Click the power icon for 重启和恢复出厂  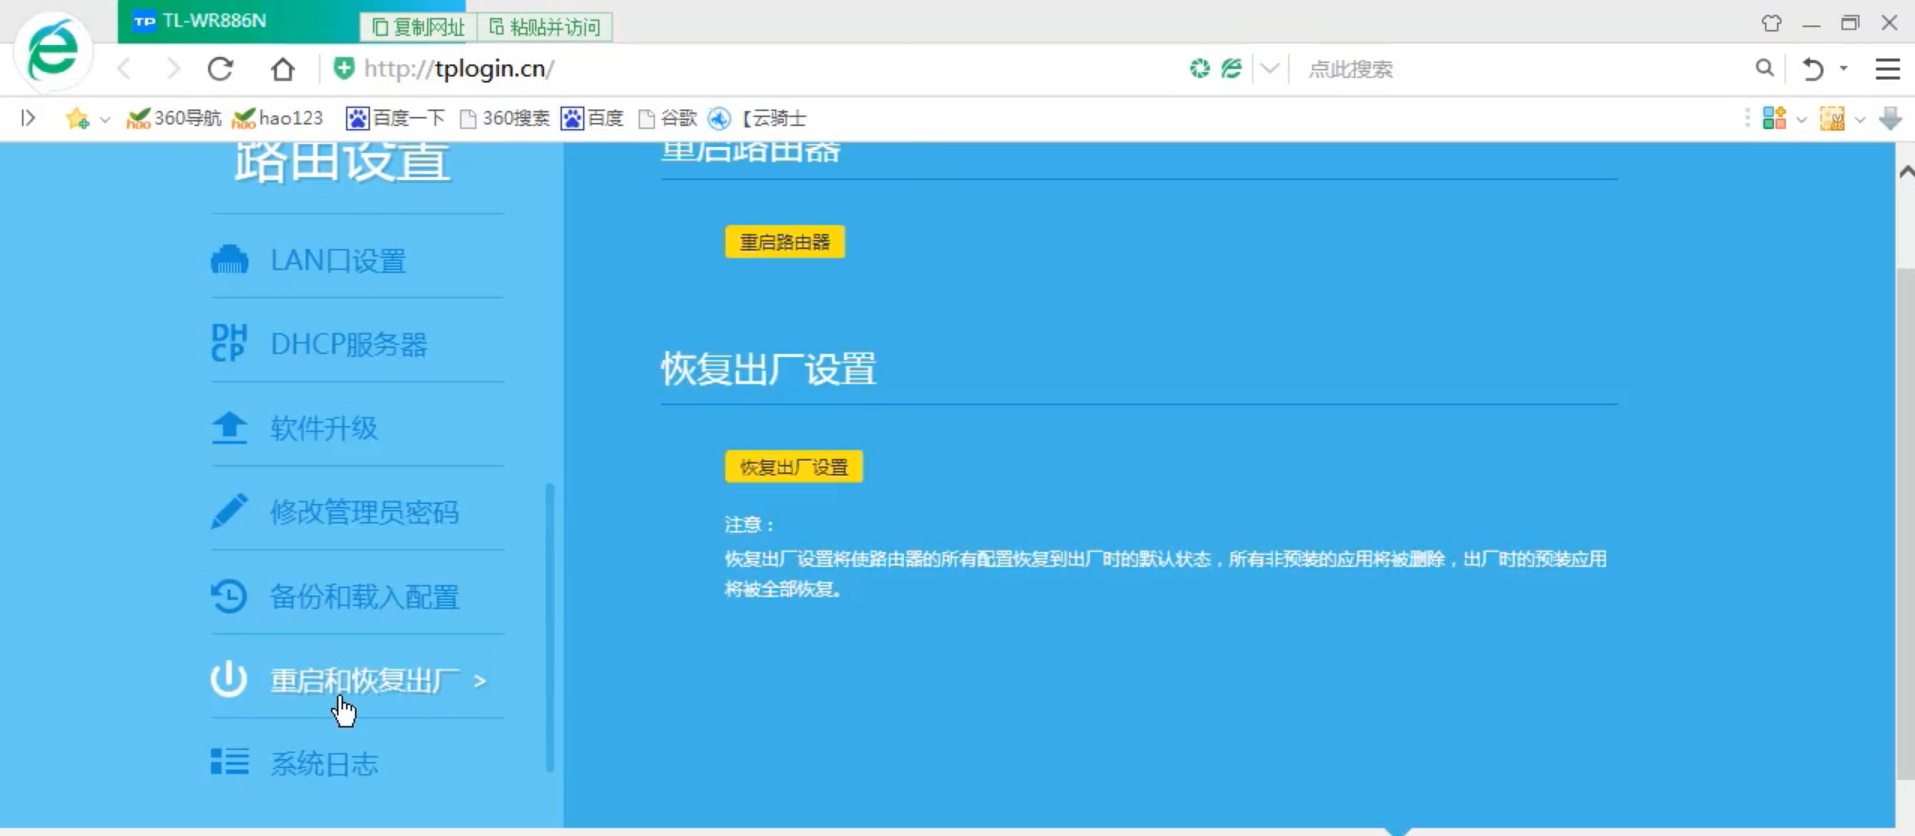(x=229, y=679)
